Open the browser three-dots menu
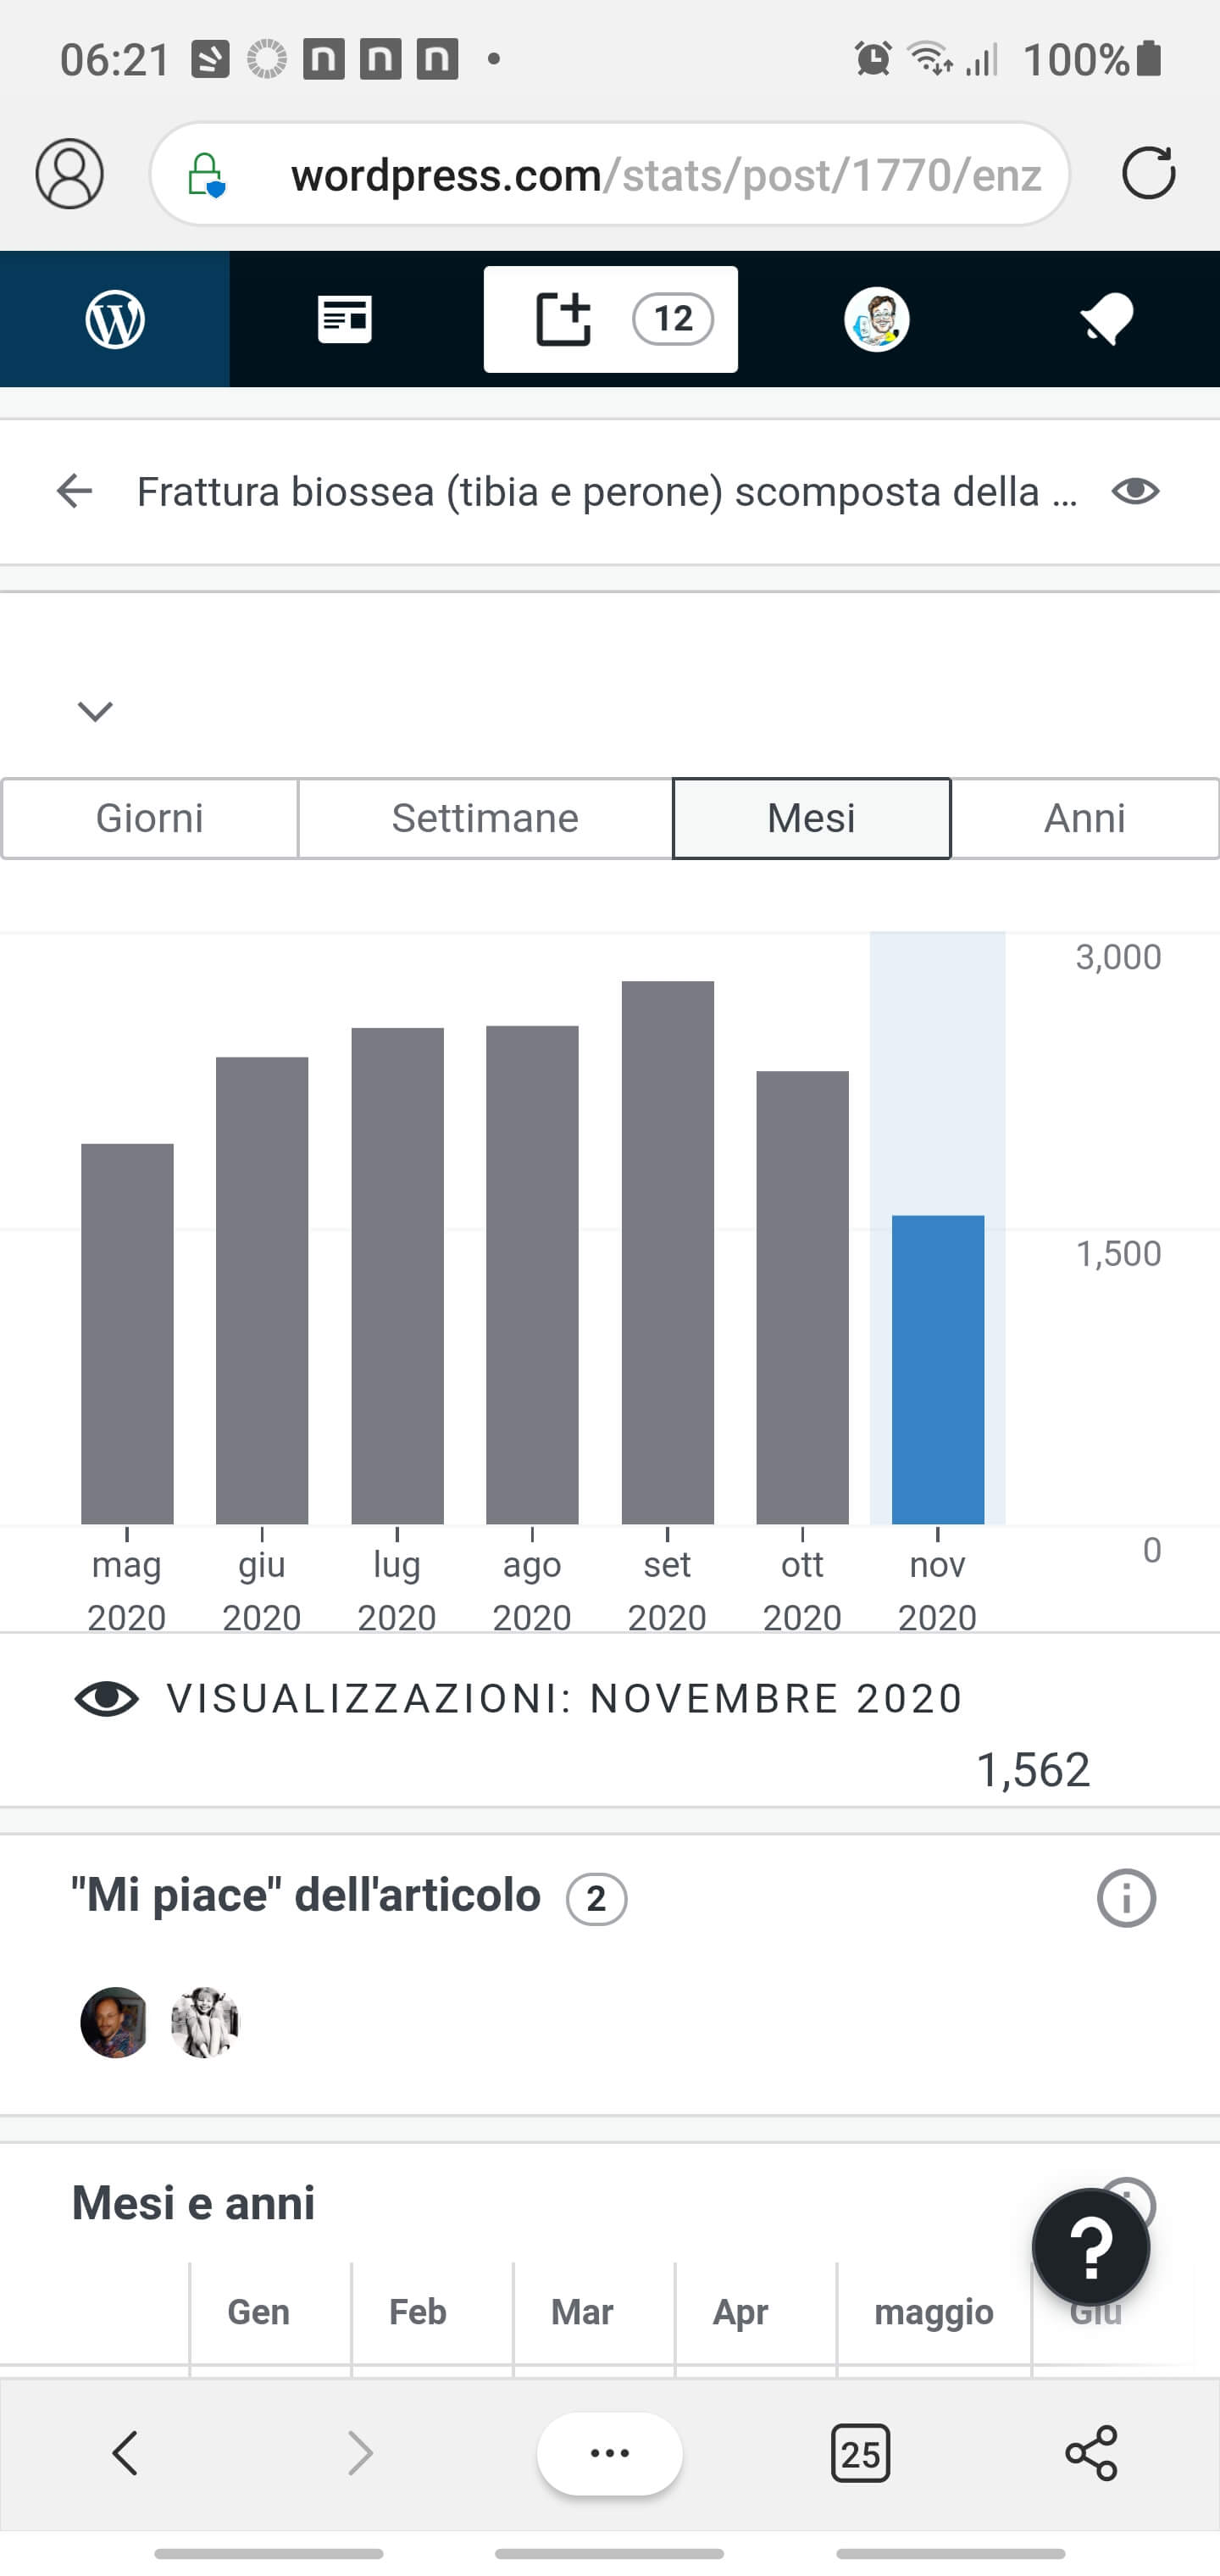Screen dimensions: 1220x2576 click(x=610, y=2452)
